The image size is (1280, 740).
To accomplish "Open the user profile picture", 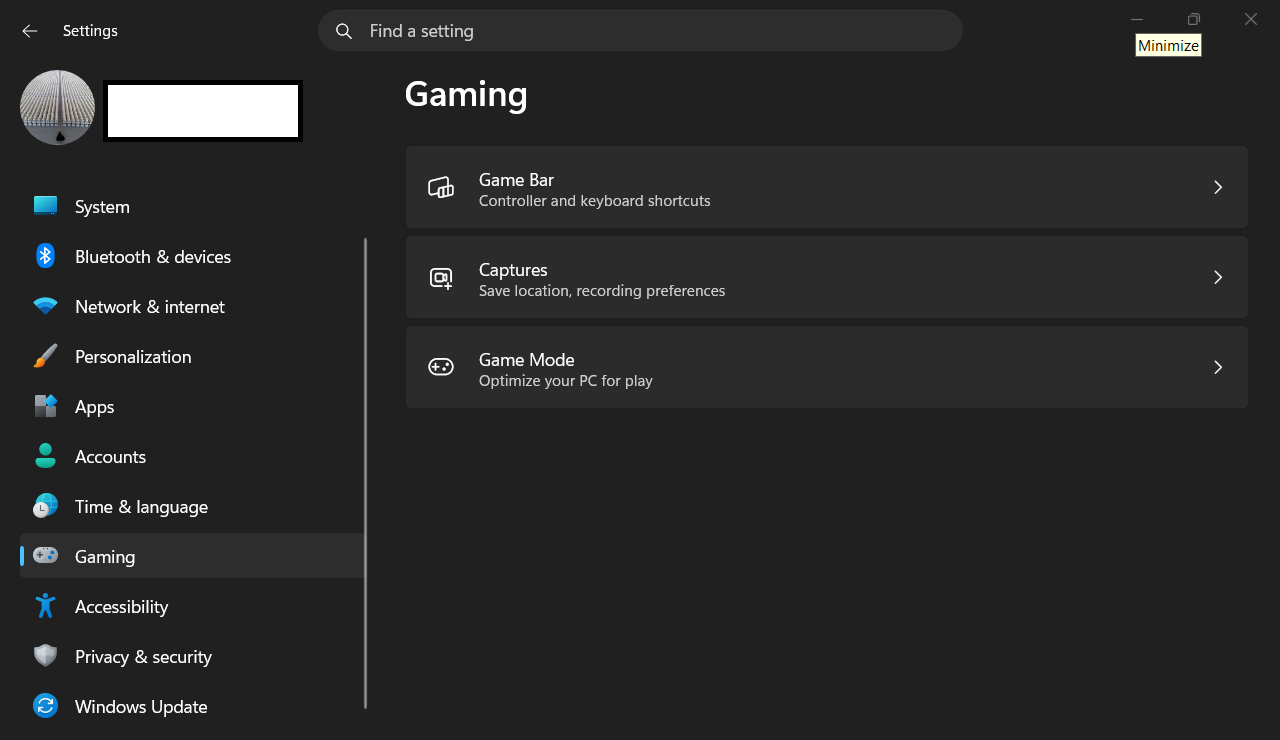I will 58,107.
